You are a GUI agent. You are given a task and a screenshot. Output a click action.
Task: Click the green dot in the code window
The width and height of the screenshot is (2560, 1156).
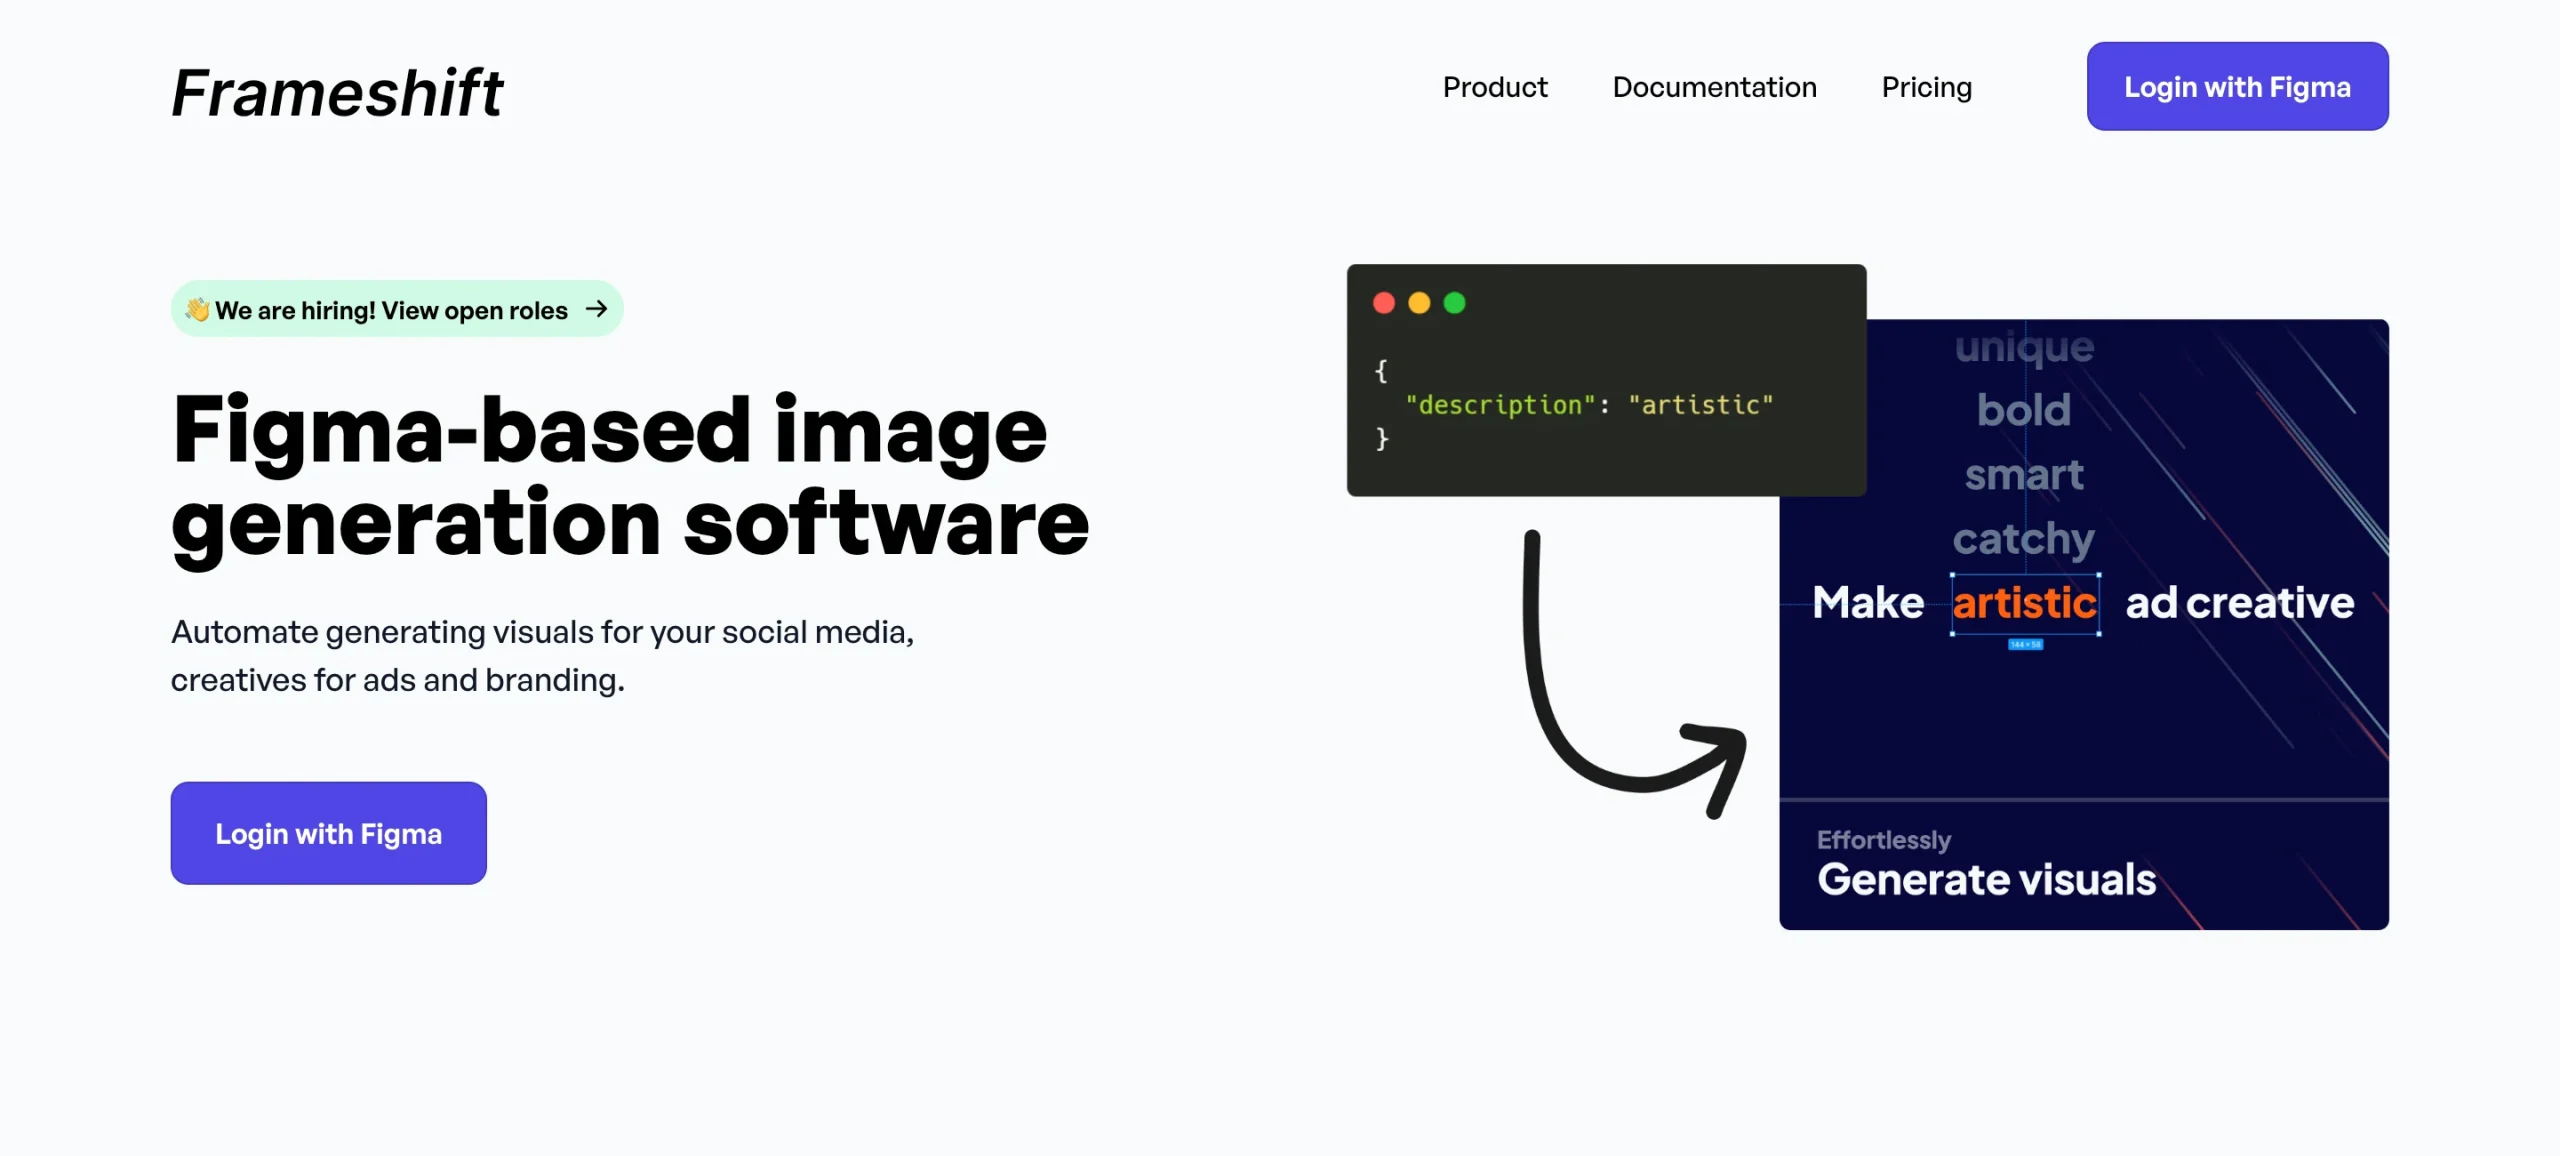click(x=1454, y=303)
